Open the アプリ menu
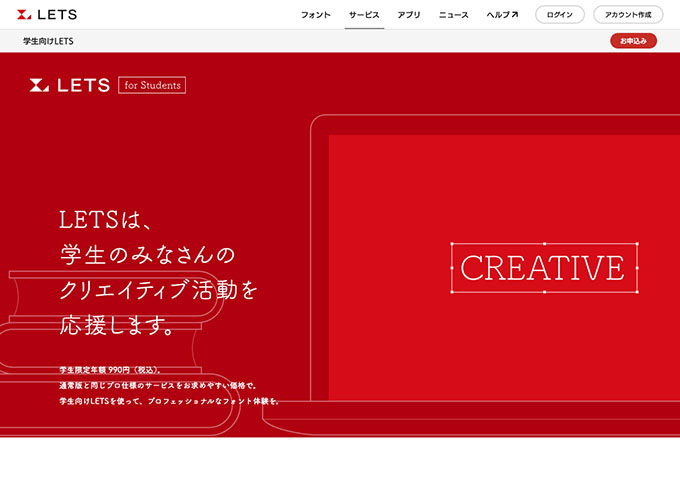This screenshot has width=680, height=480. point(409,15)
